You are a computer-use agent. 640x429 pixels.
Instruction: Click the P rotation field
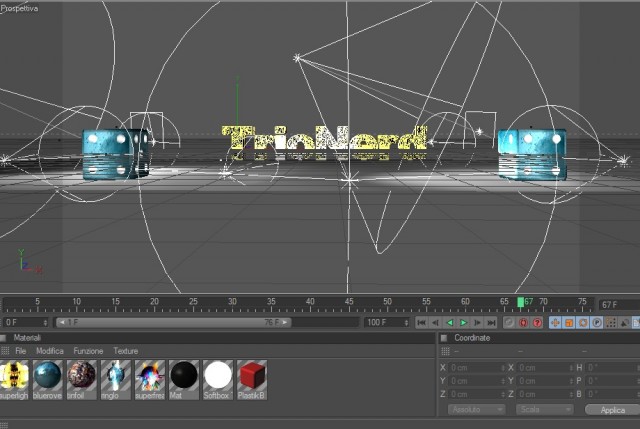tap(612, 381)
